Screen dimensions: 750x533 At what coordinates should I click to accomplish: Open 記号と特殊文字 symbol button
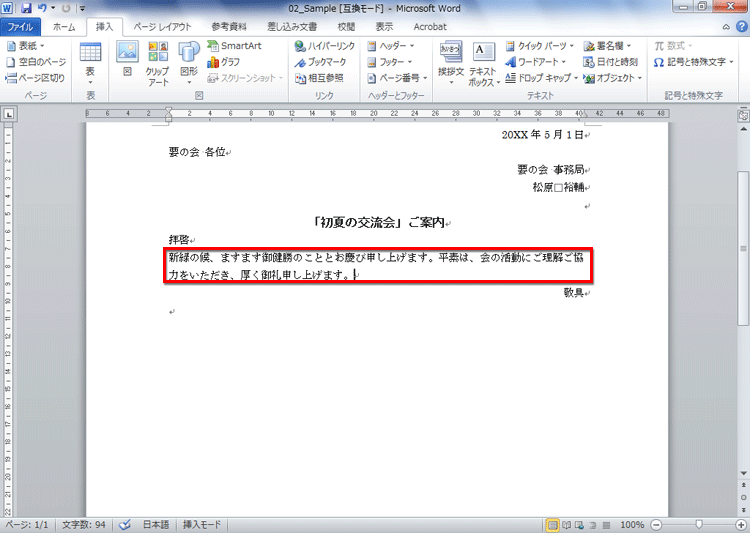click(x=694, y=62)
